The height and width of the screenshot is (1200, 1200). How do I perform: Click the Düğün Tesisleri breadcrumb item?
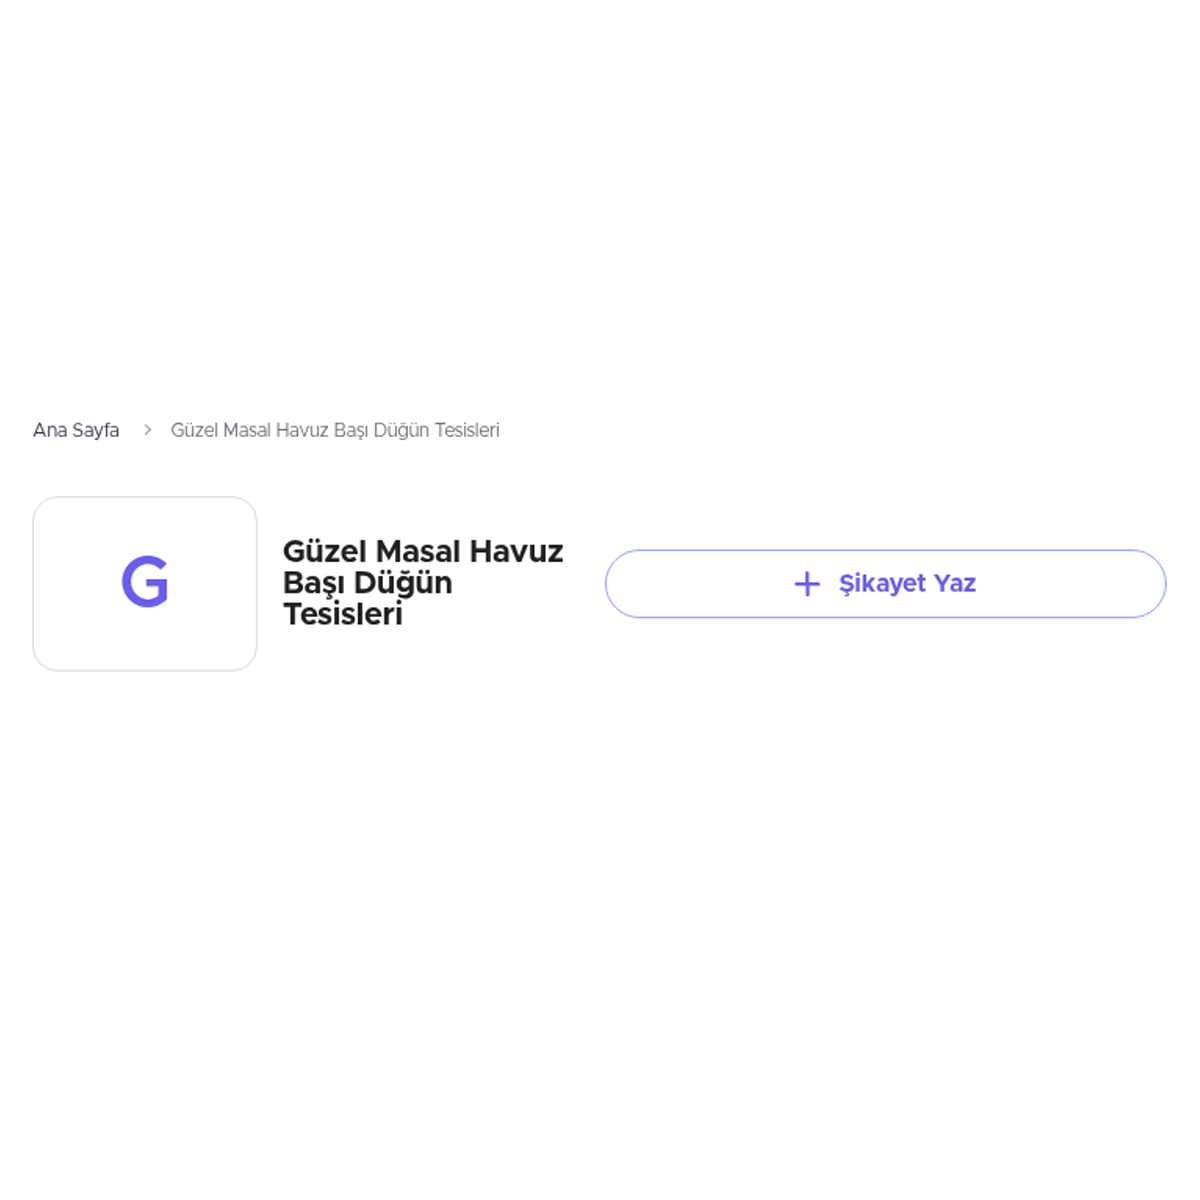[x=335, y=430]
